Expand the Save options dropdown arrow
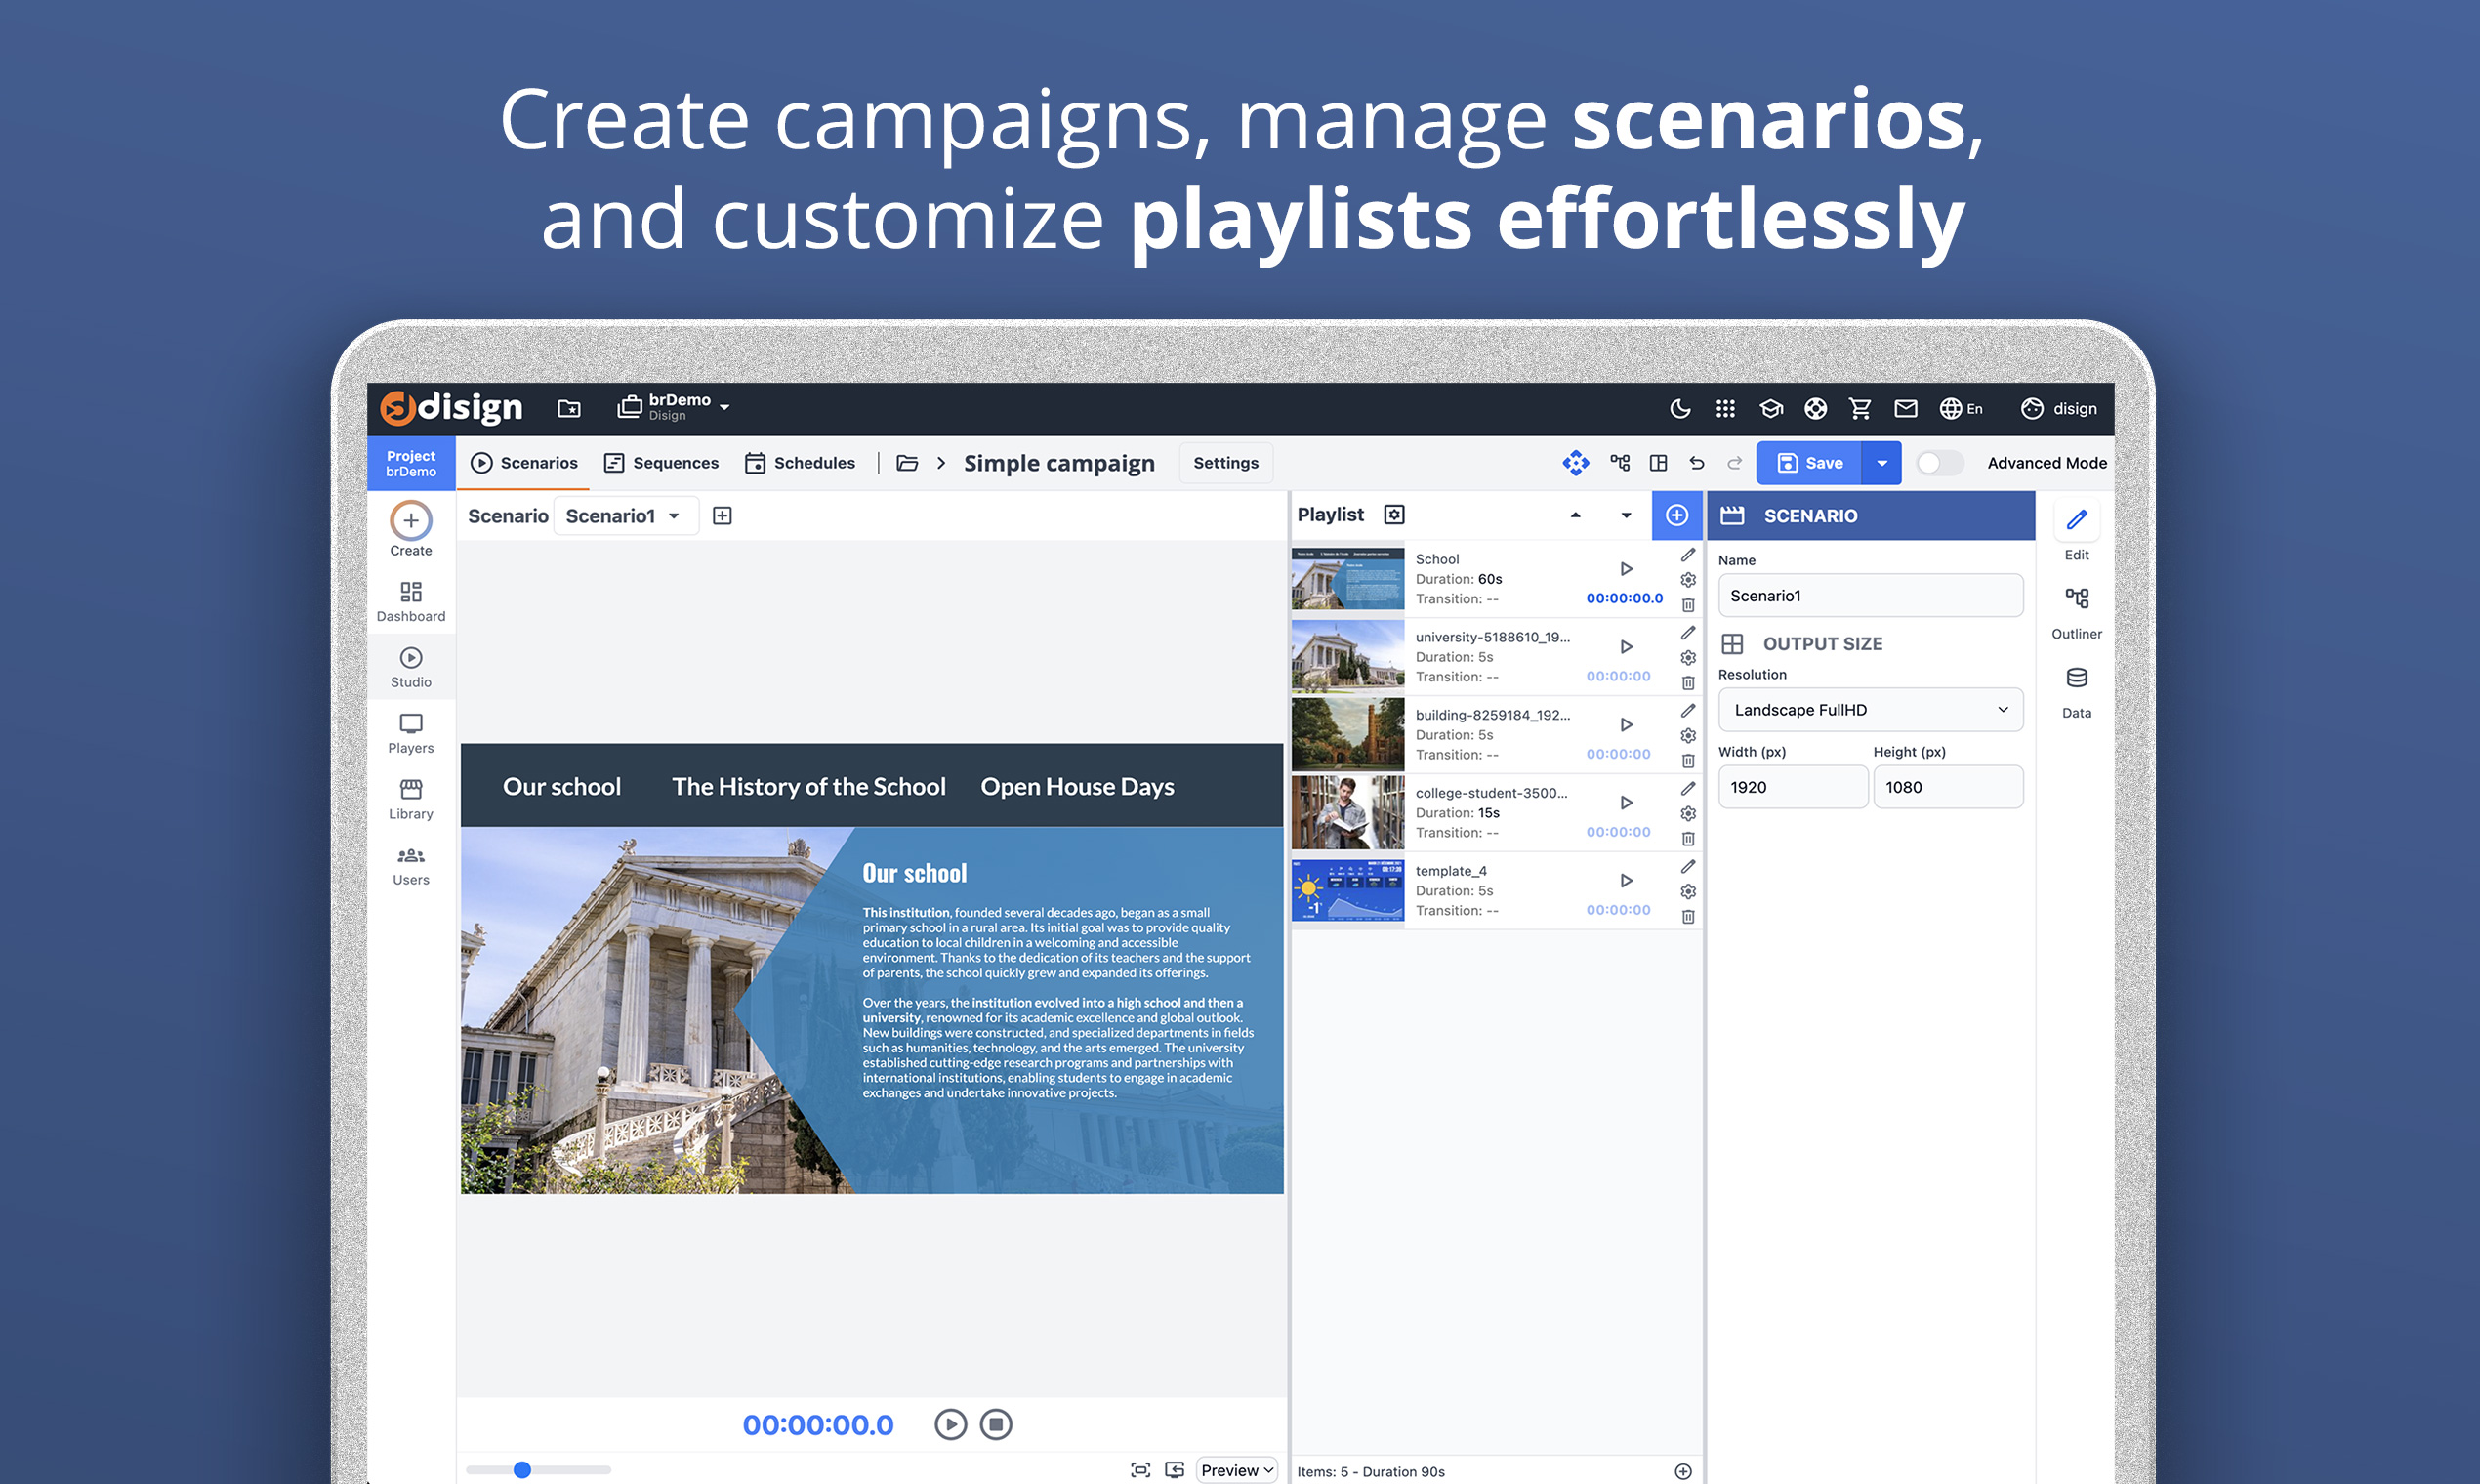2480x1484 pixels. (1882, 463)
